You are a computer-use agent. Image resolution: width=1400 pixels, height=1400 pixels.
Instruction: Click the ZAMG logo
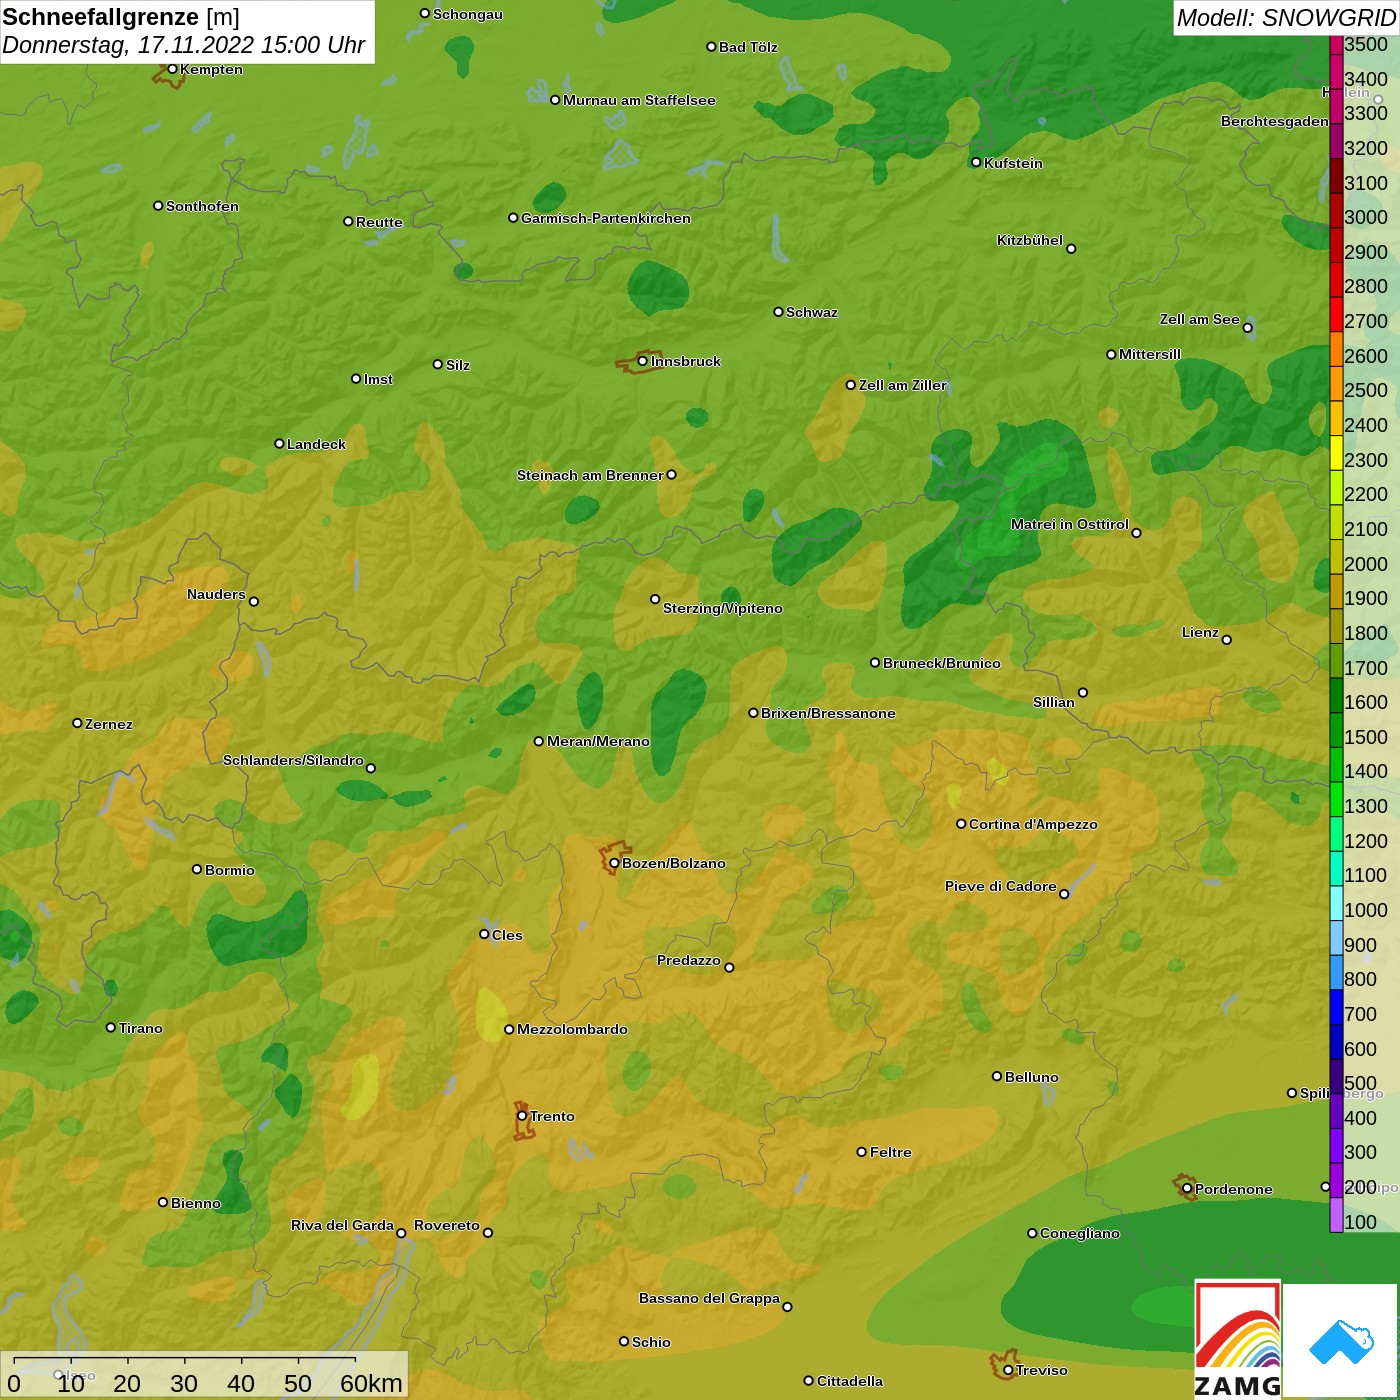point(1238,1338)
